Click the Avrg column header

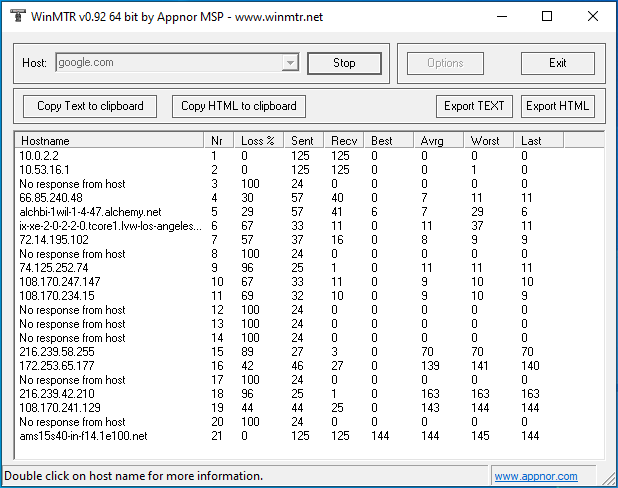[439, 141]
